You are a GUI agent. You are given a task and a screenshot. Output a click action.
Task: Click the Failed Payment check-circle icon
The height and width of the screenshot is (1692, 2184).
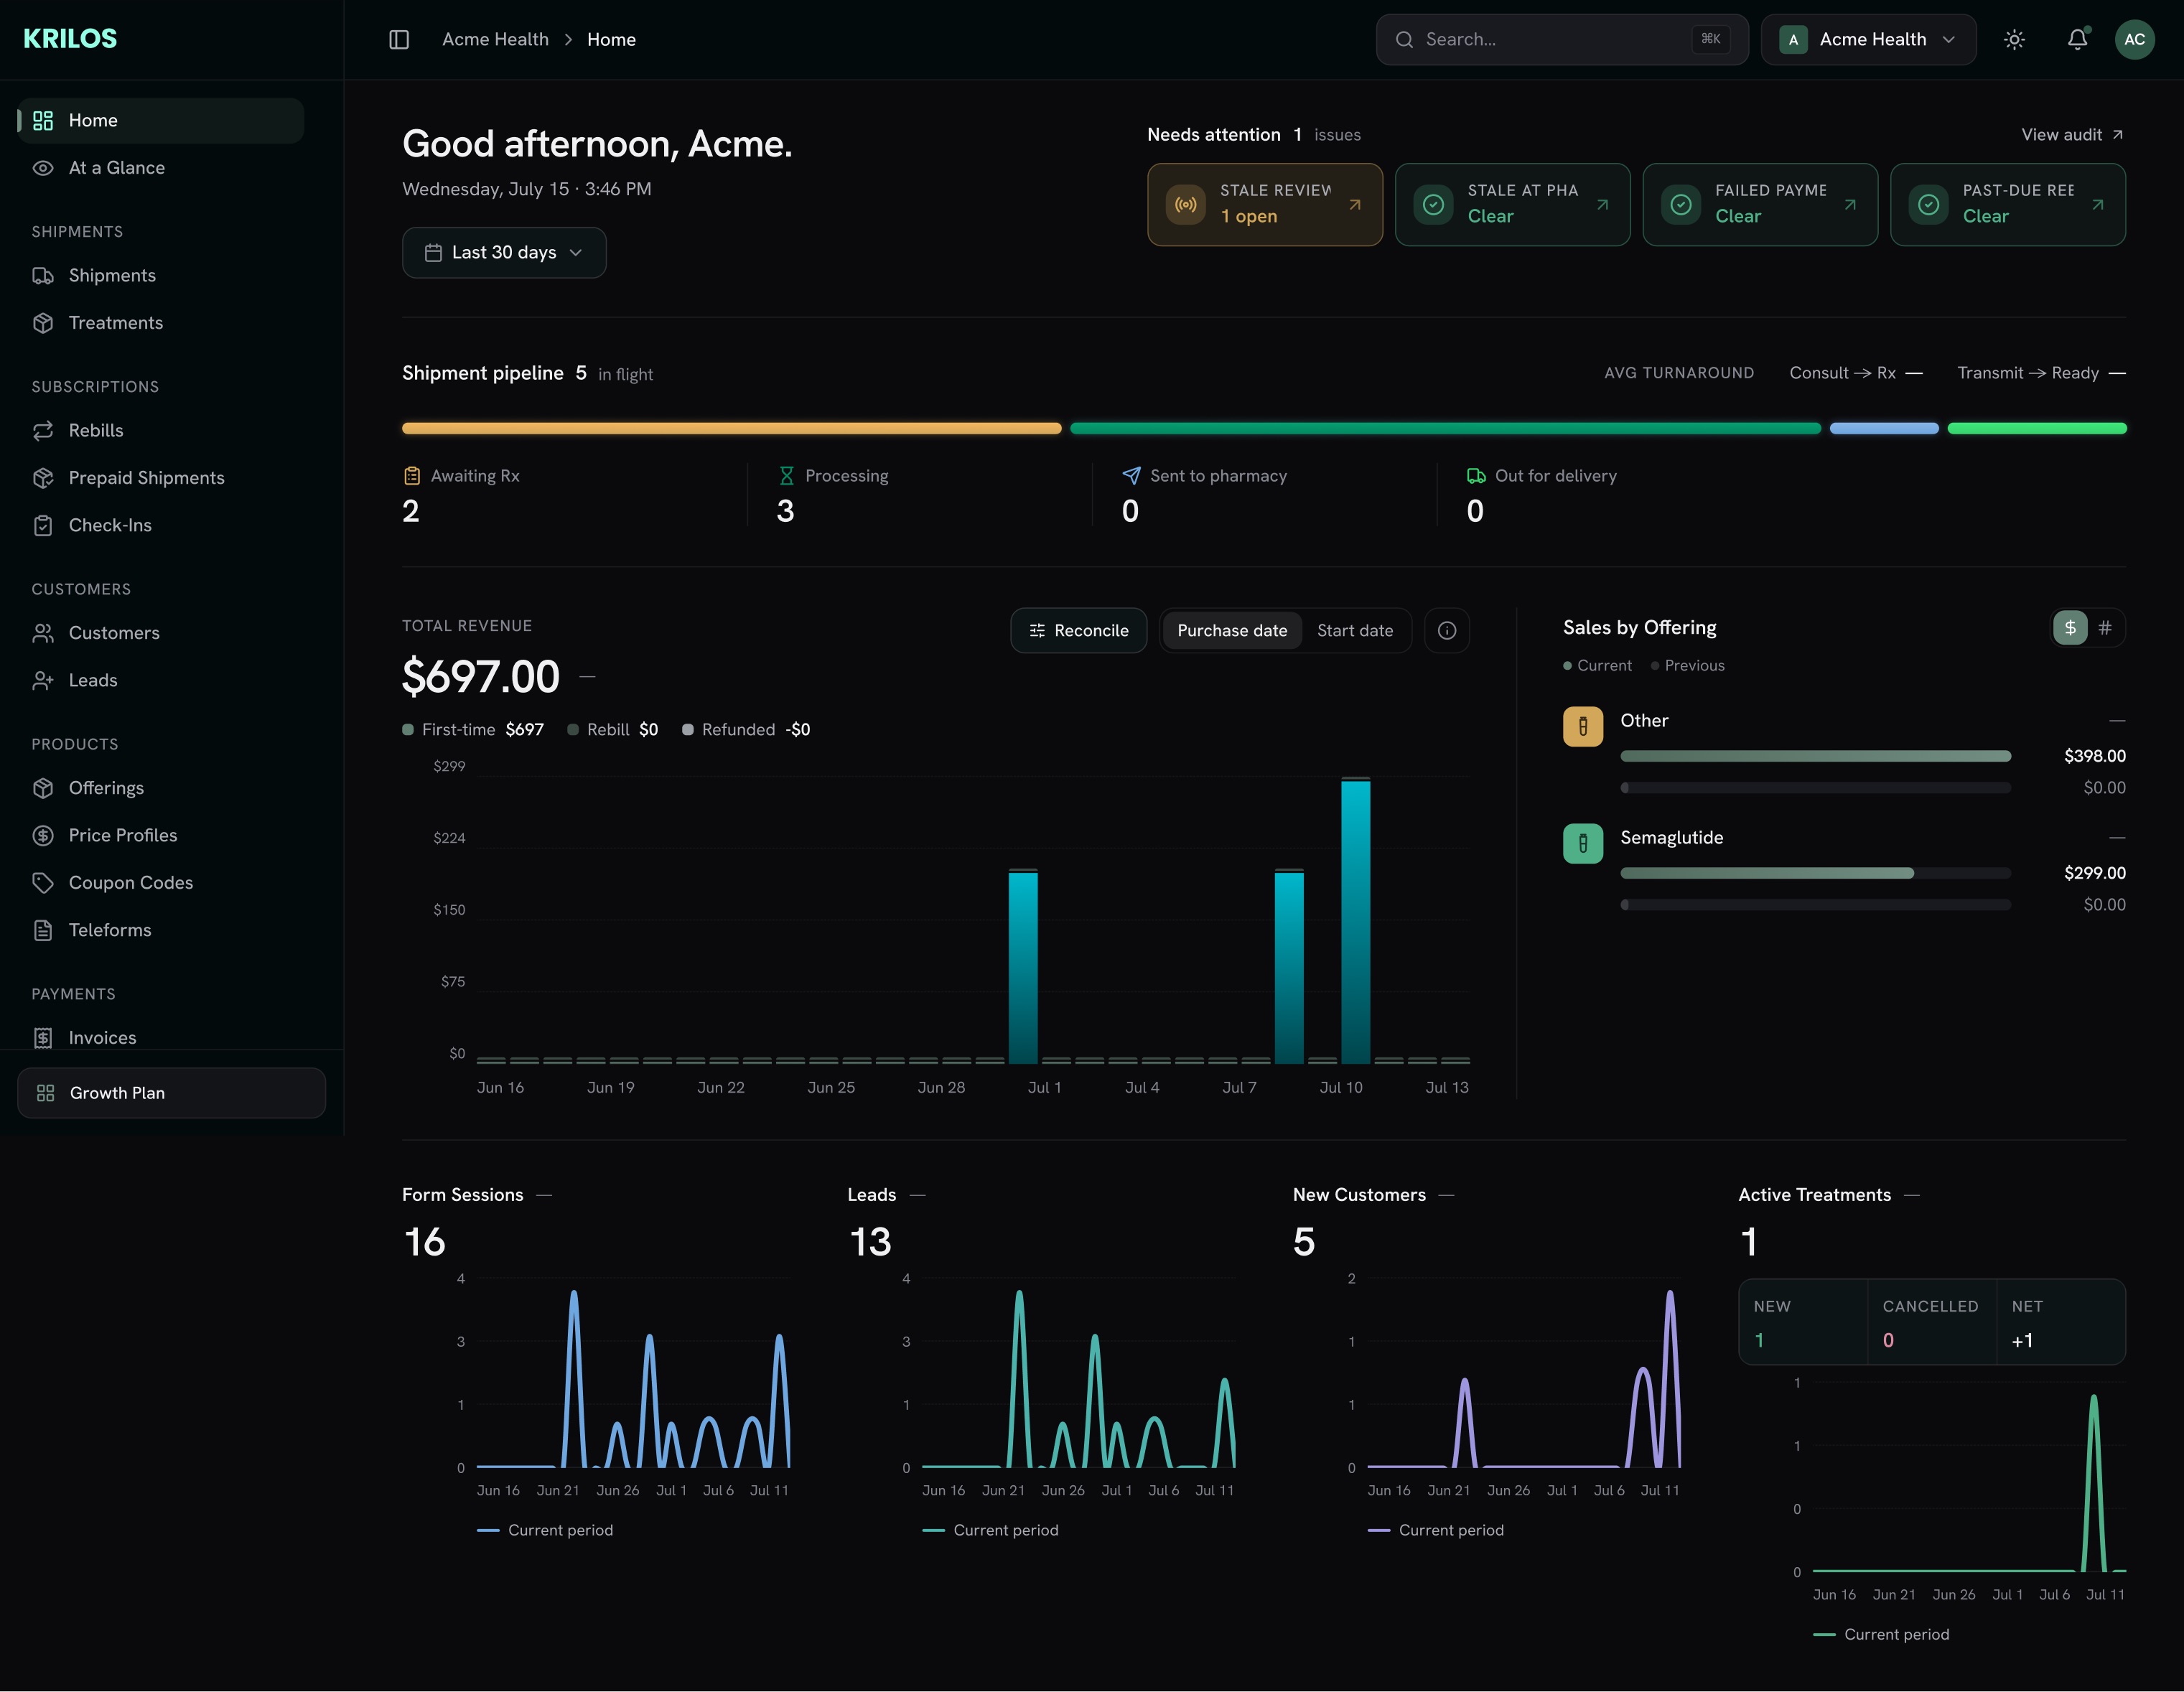coord(1681,204)
